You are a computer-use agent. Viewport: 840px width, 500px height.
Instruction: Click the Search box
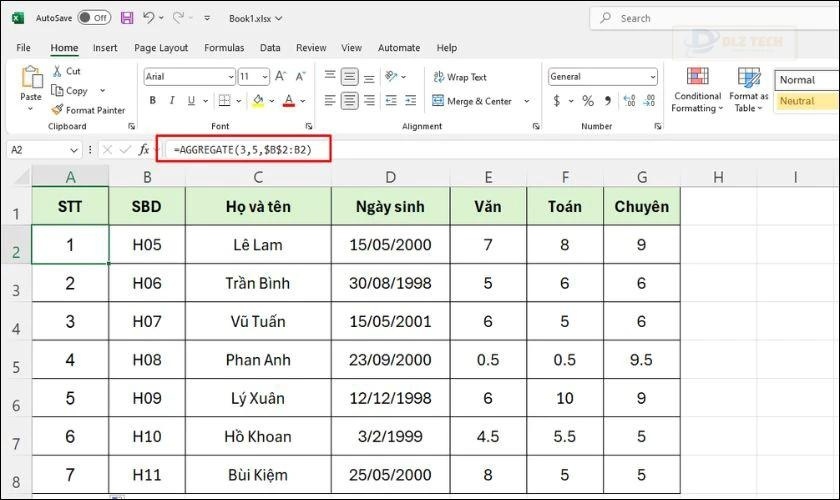click(715, 18)
